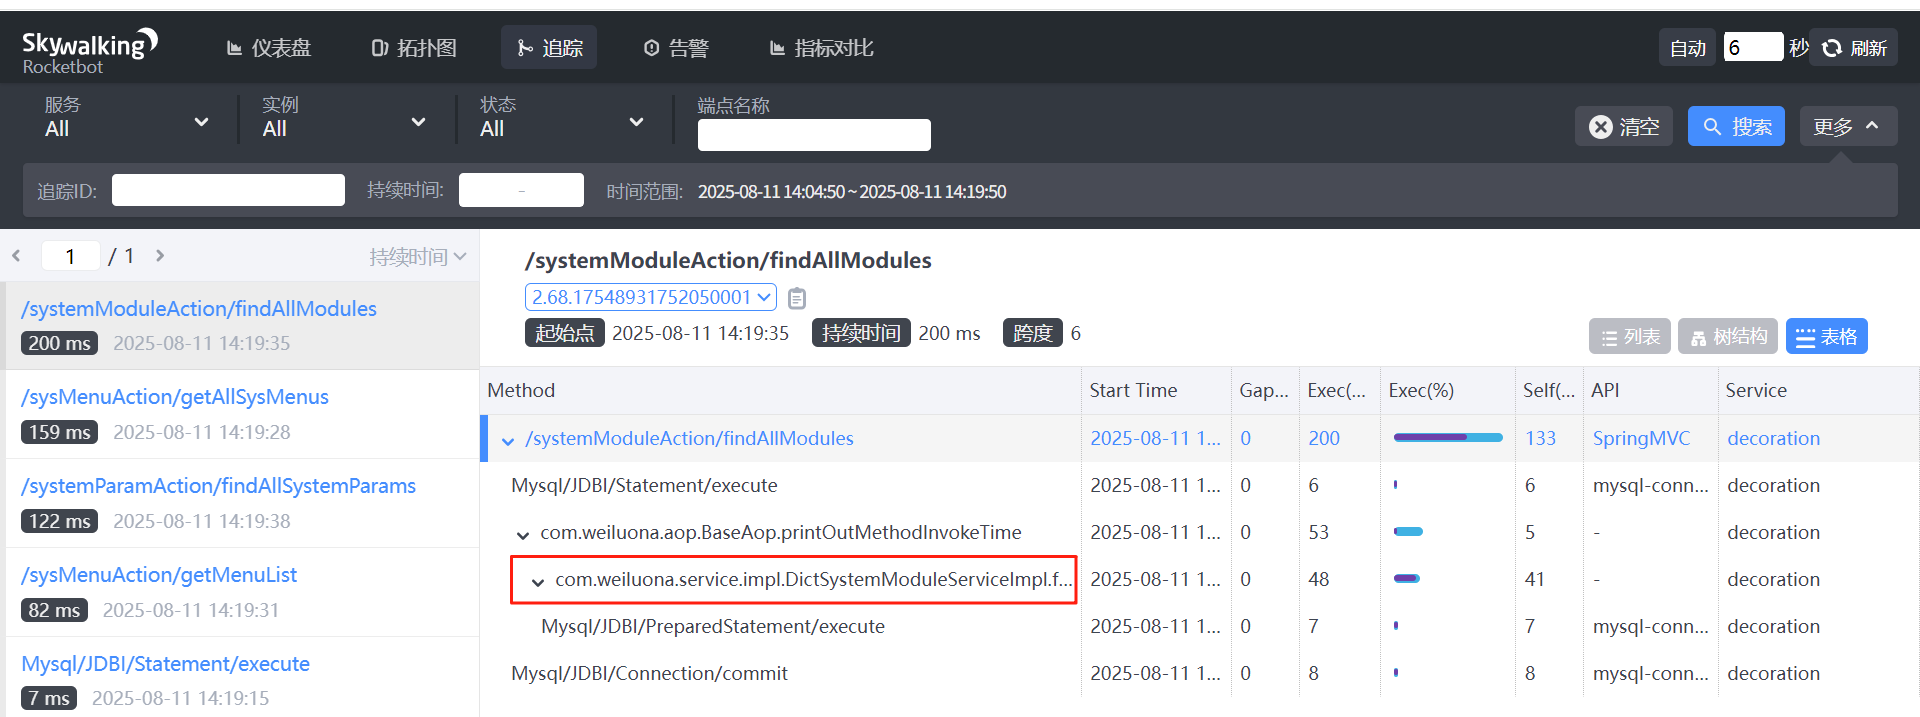Viewport: 1920px width, 717px height.
Task: Click exec percent bar of findAllModules row
Action: (1448, 437)
